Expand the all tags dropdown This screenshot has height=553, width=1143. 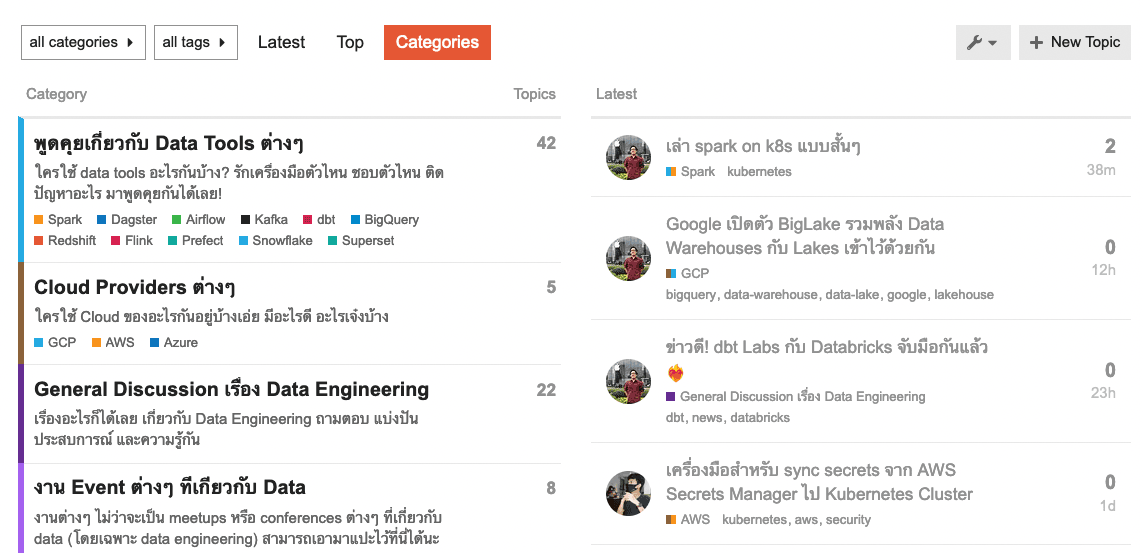[x=195, y=42]
